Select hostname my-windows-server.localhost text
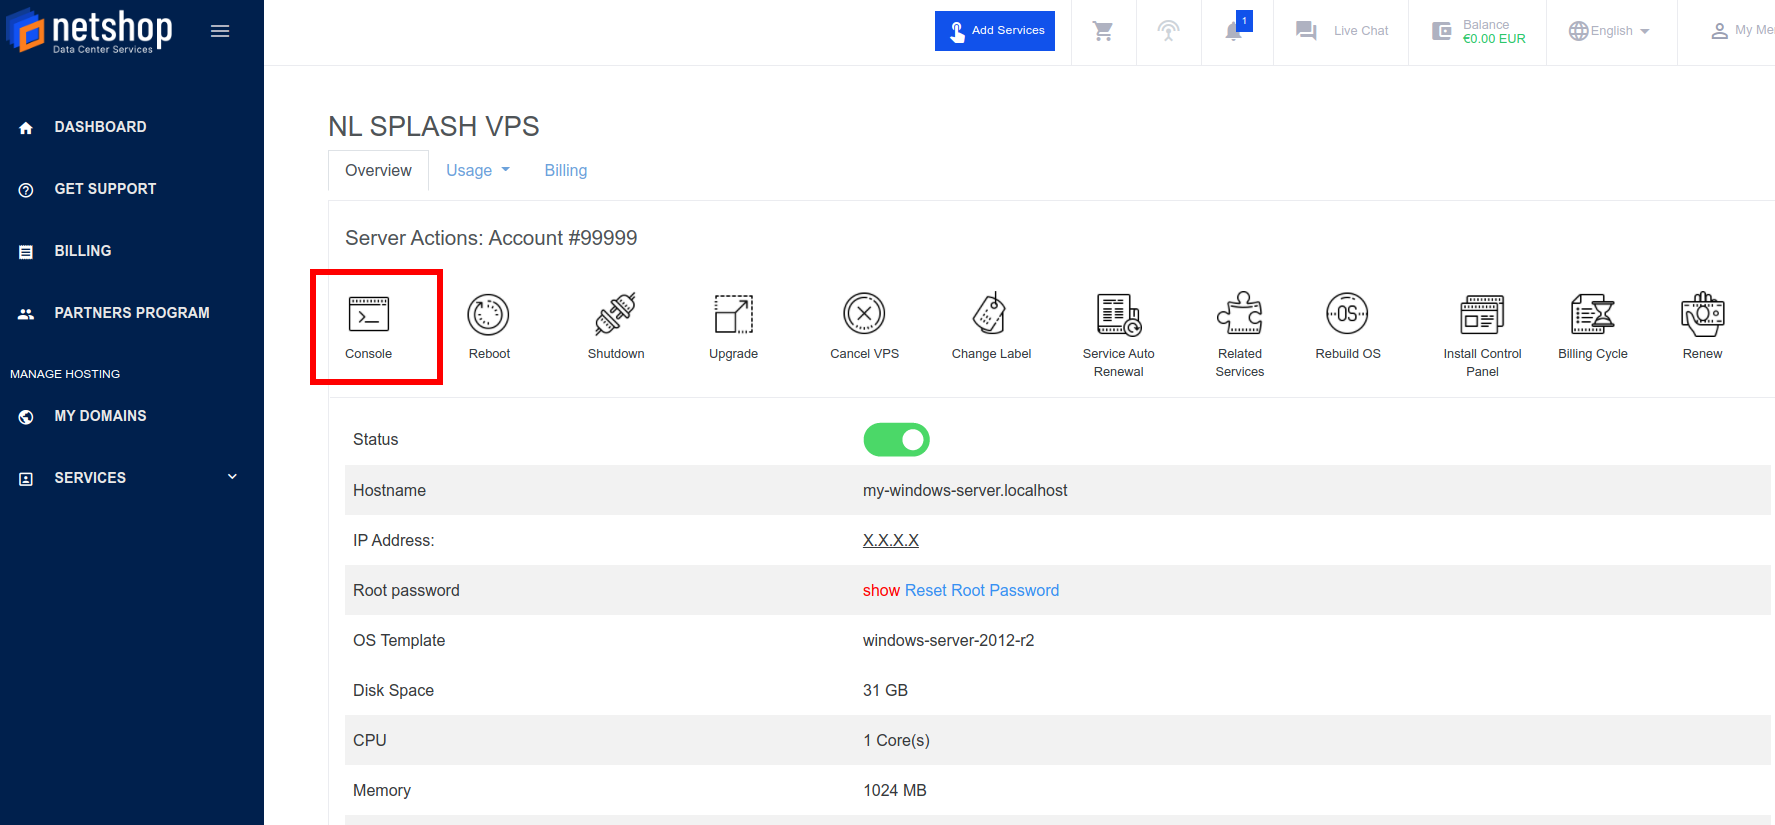The height and width of the screenshot is (825, 1775). (965, 490)
